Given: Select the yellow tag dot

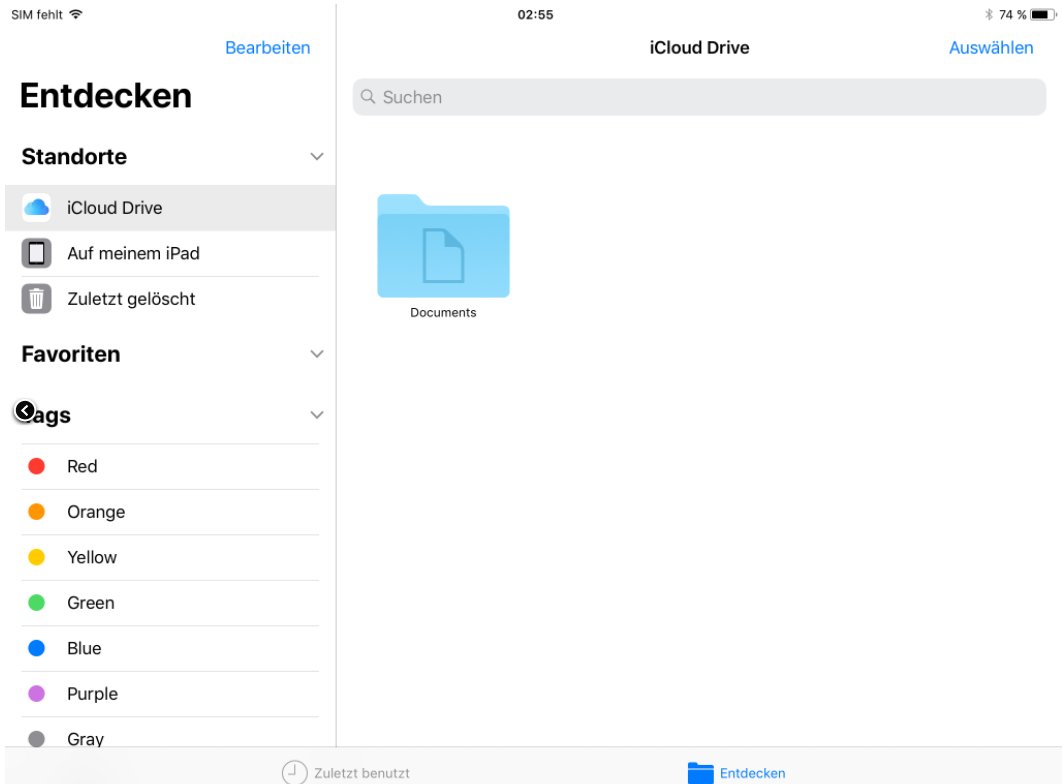Looking at the screenshot, I should click(x=37, y=557).
